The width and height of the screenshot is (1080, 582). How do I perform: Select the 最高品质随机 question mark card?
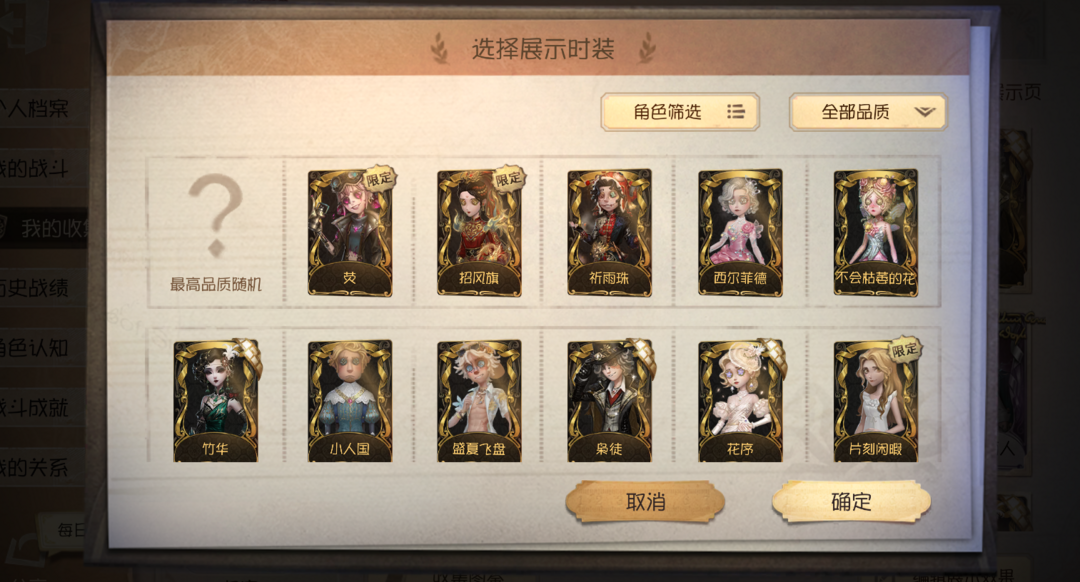pyautogui.click(x=216, y=233)
